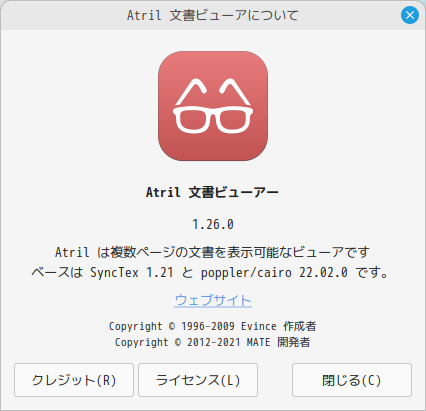Viewport: 426px width, 411px height.
Task: Click the SyncTex 1.21 text
Action: (132, 273)
